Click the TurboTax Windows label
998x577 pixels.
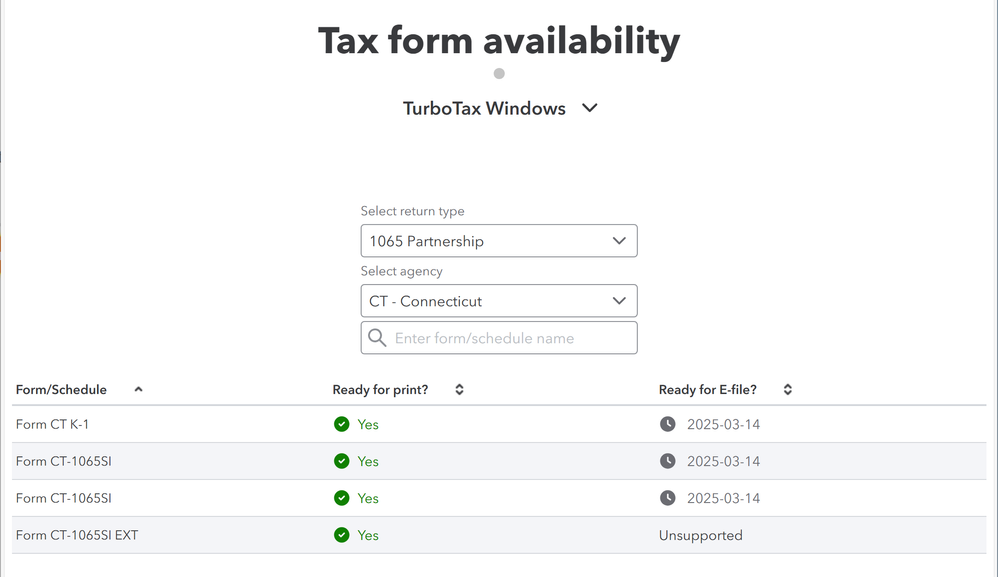coord(484,108)
